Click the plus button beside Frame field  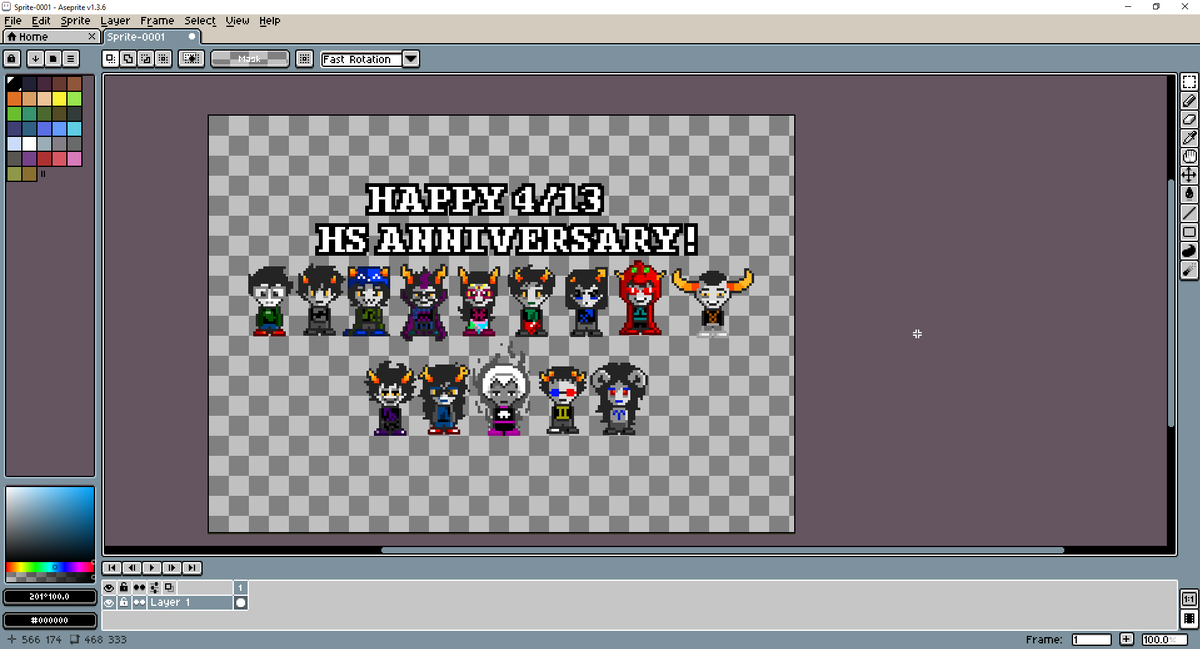click(x=1127, y=639)
